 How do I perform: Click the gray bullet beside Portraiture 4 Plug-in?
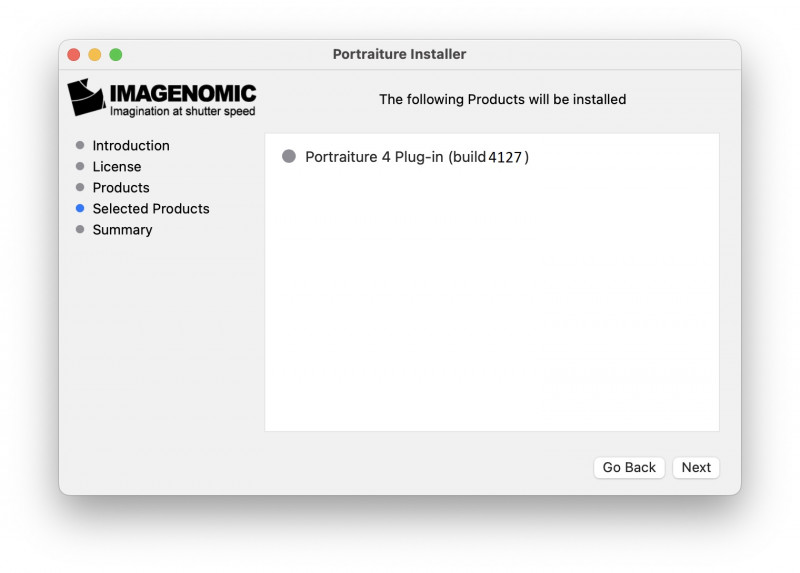[x=289, y=156]
